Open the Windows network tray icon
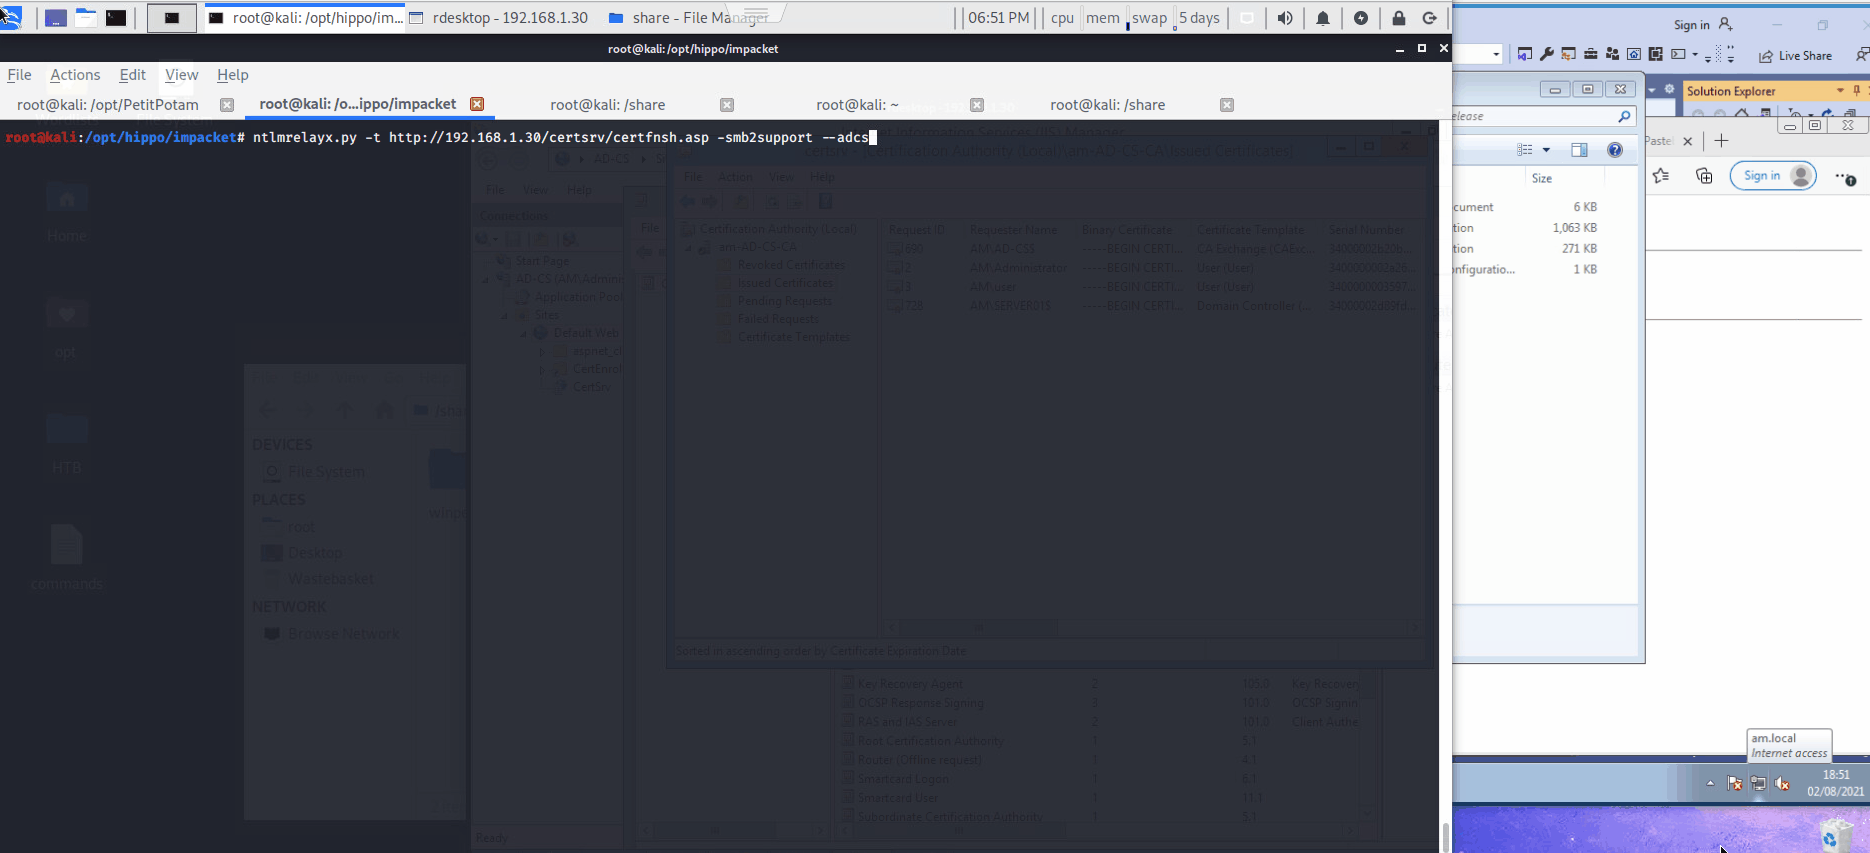 pyautogui.click(x=1758, y=783)
